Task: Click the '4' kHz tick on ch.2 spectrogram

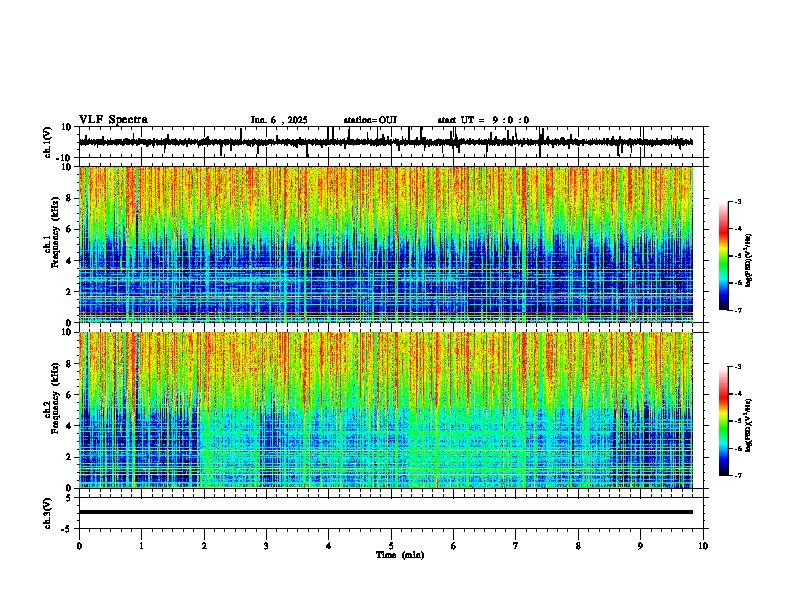Action: click(70, 426)
